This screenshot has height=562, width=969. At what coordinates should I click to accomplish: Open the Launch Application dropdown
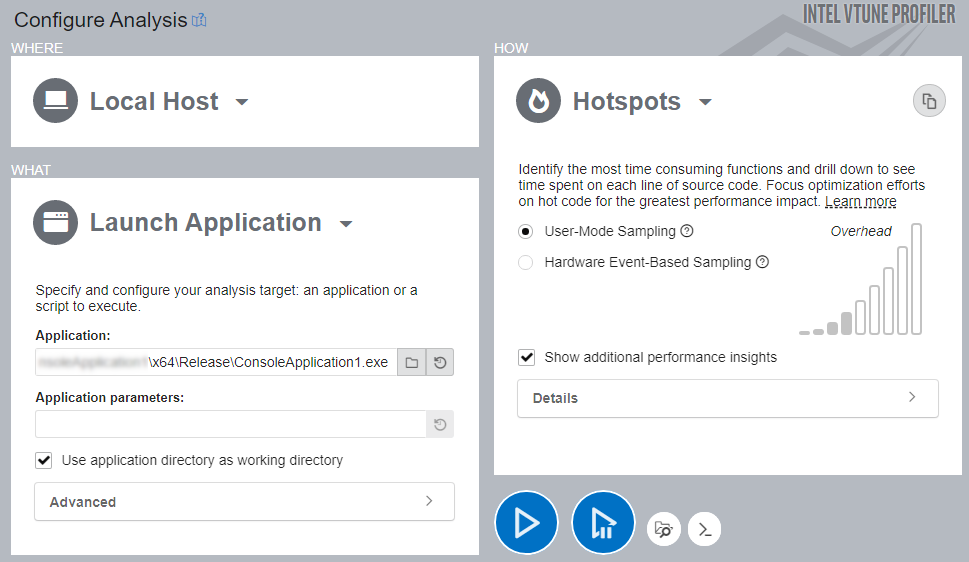pos(346,224)
